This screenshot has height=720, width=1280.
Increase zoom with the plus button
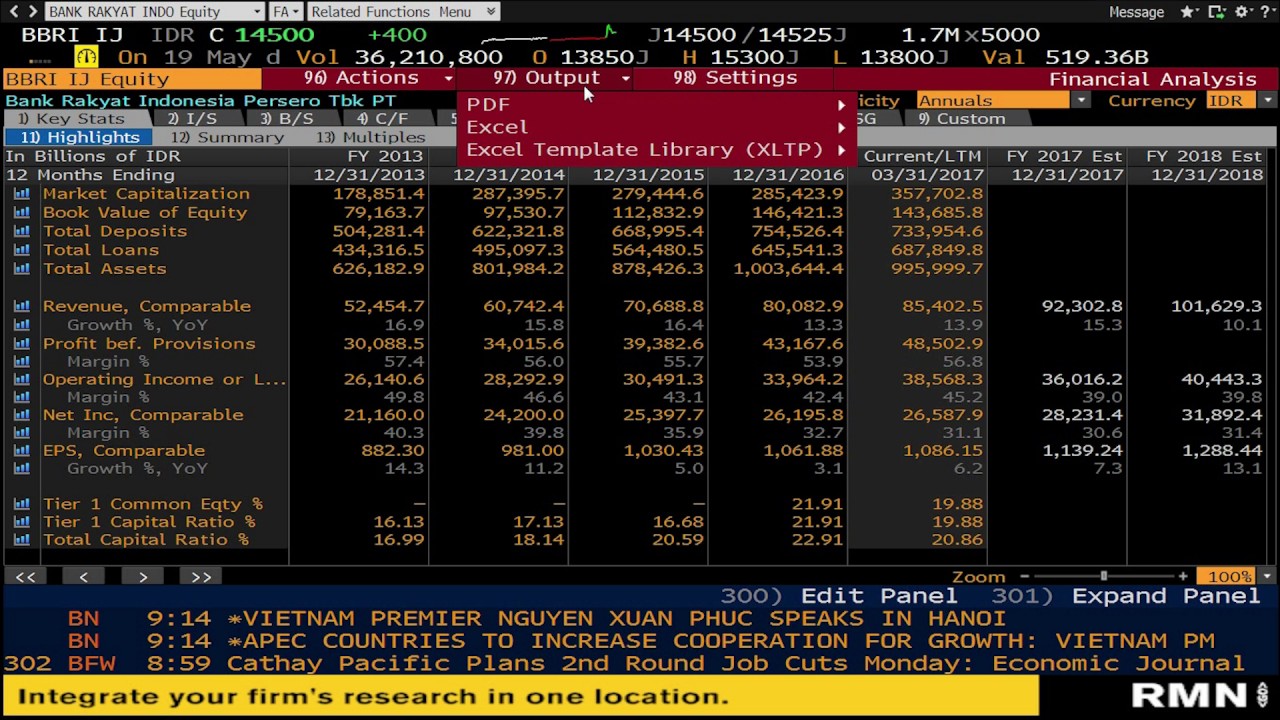pos(1183,577)
